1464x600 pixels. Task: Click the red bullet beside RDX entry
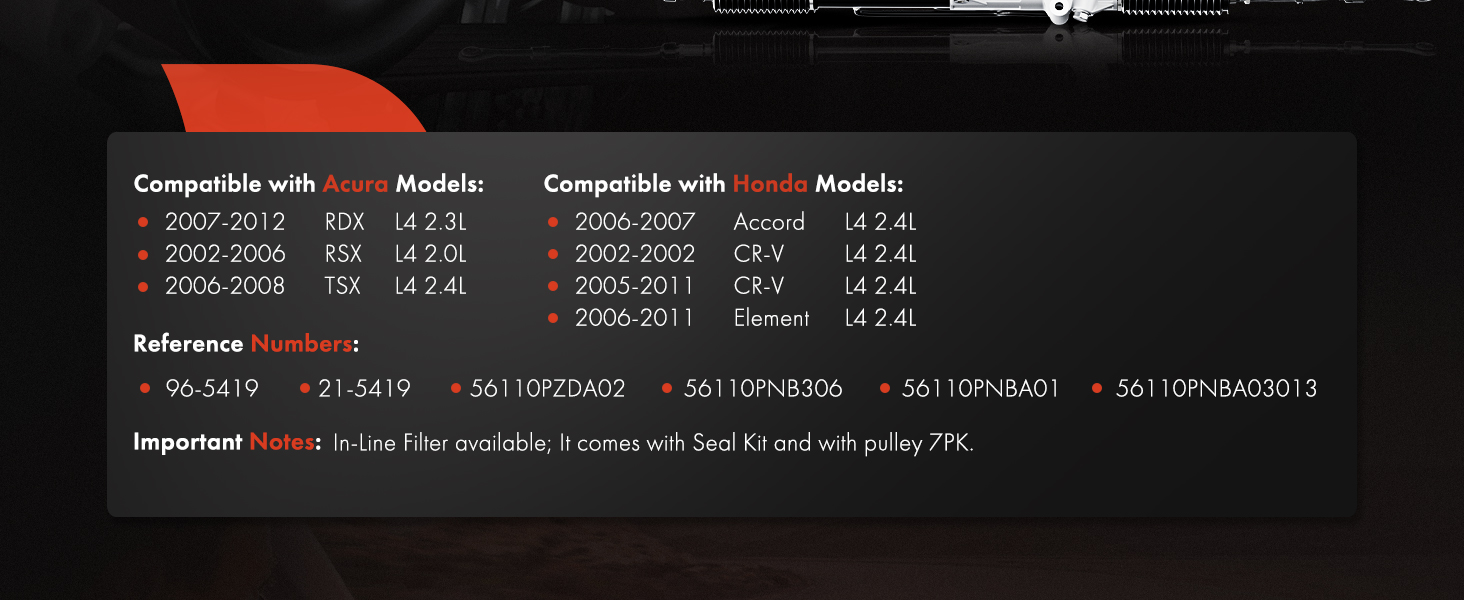(143, 222)
